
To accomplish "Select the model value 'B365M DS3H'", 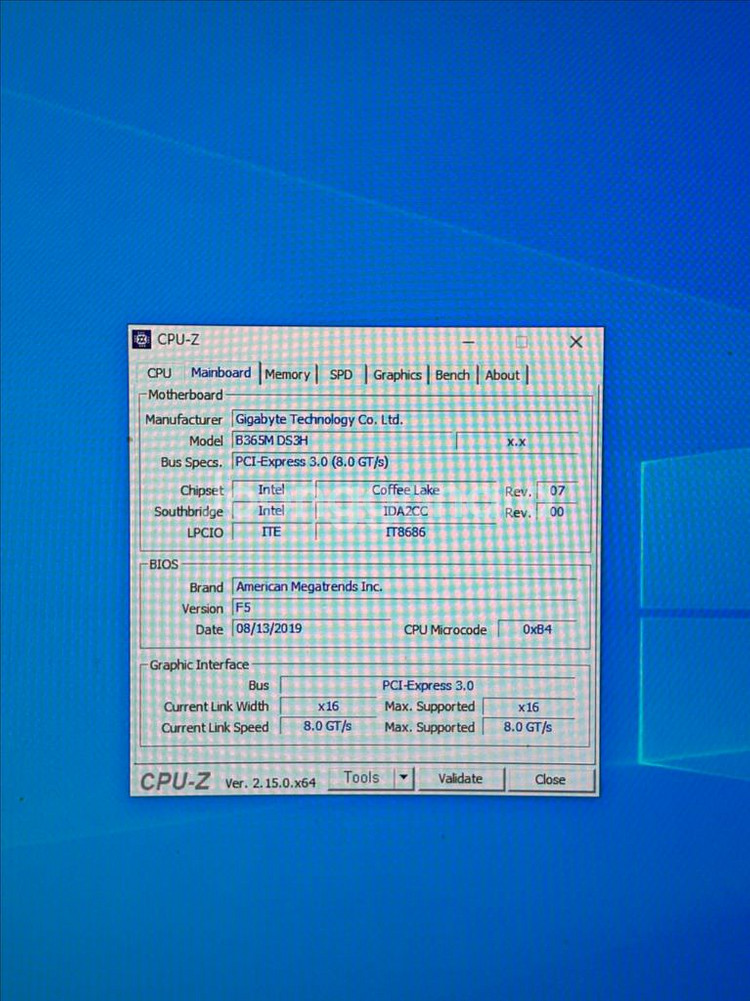I will point(343,440).
